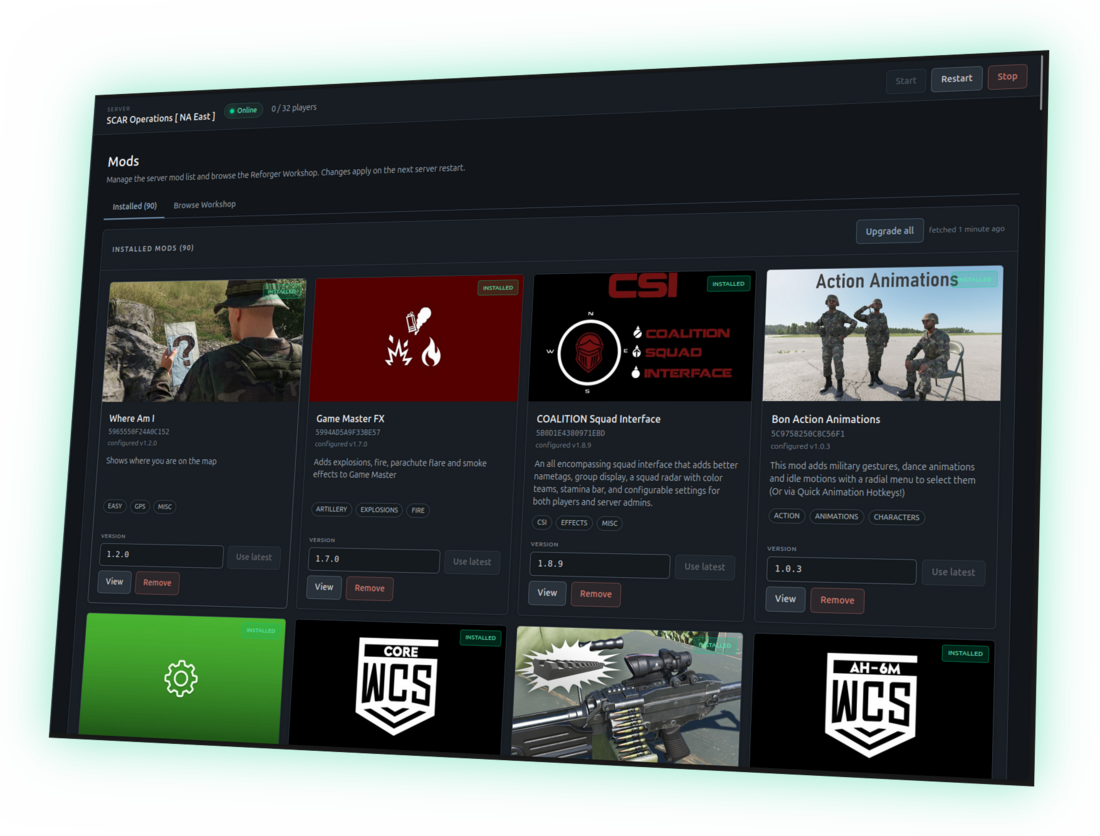Edit version field showing 1.2.0
1100x836 pixels.
pyautogui.click(x=161, y=555)
